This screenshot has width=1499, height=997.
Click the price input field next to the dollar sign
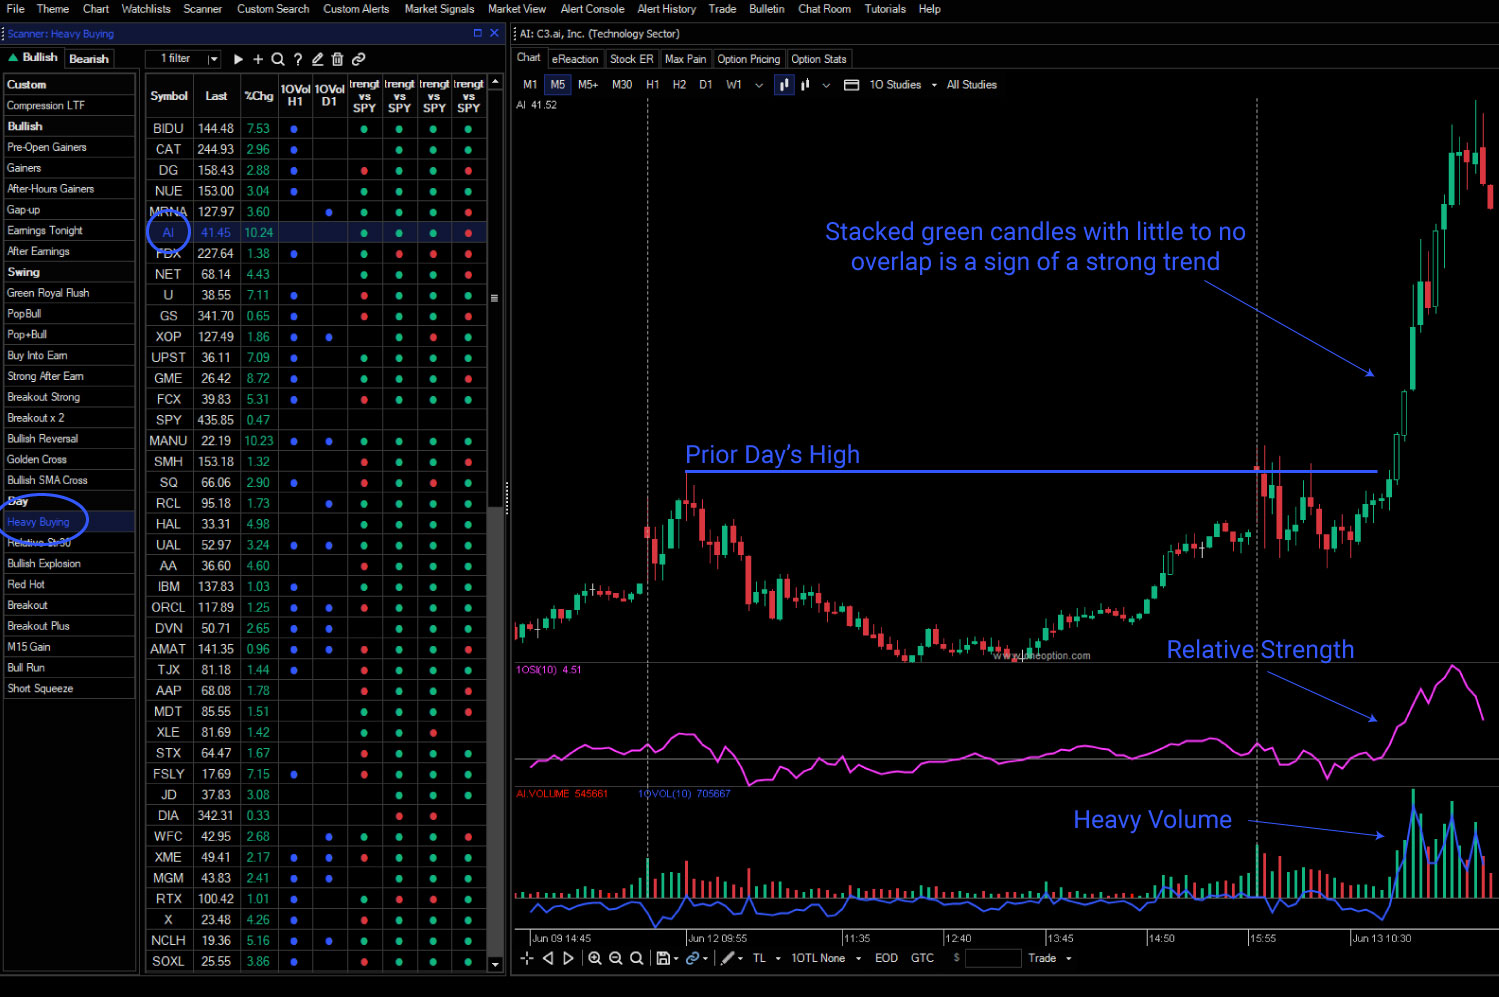point(992,958)
